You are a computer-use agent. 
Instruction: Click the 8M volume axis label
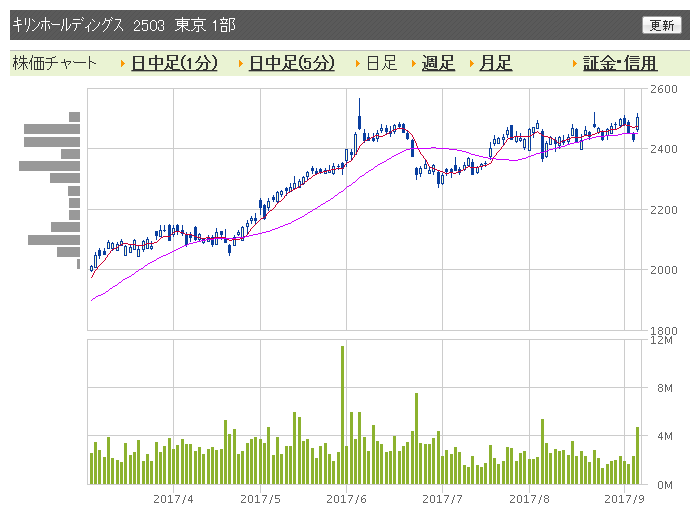click(x=665, y=388)
